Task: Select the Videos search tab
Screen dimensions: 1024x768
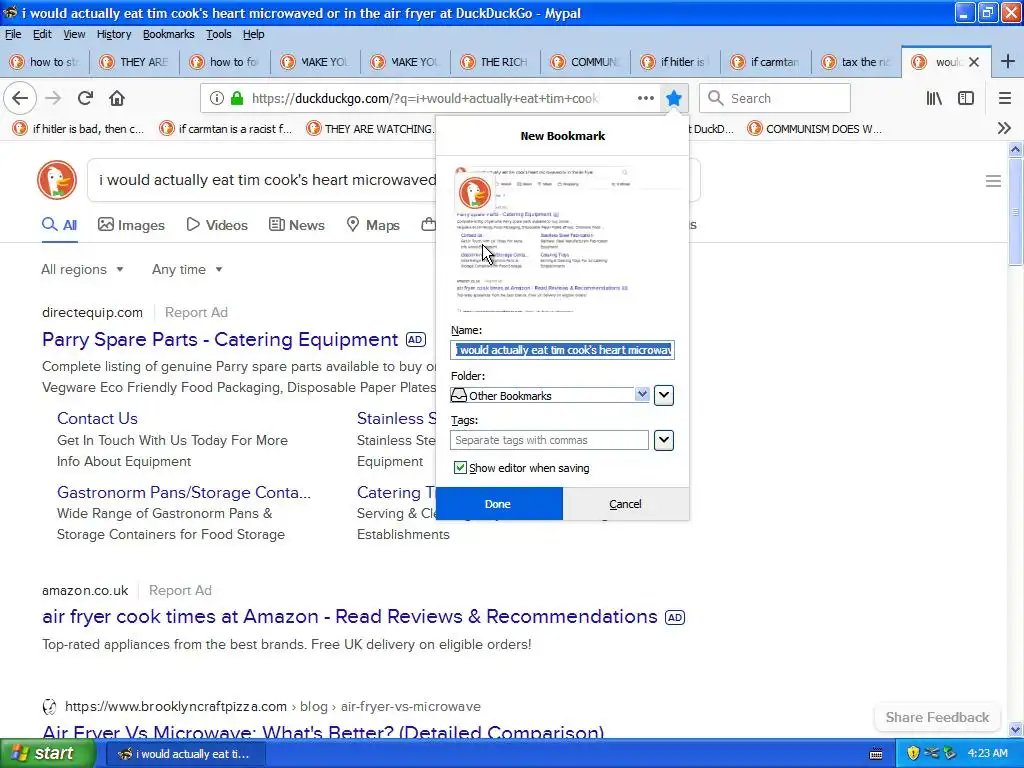Action: click(217, 225)
